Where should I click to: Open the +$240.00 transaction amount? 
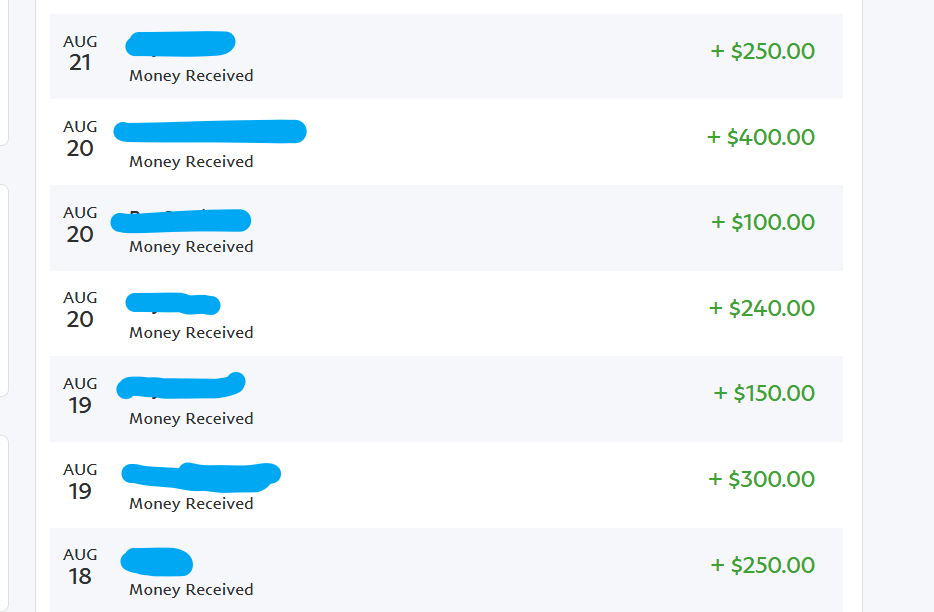click(762, 308)
